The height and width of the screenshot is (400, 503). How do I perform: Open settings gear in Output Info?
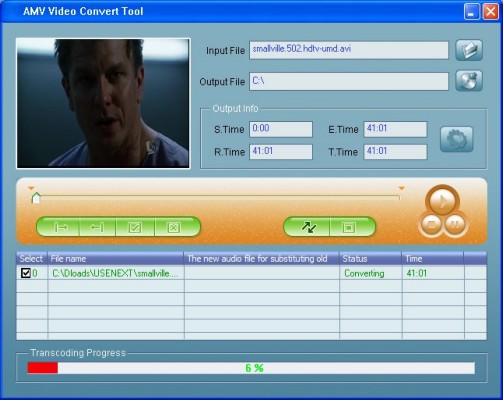tap(456, 139)
